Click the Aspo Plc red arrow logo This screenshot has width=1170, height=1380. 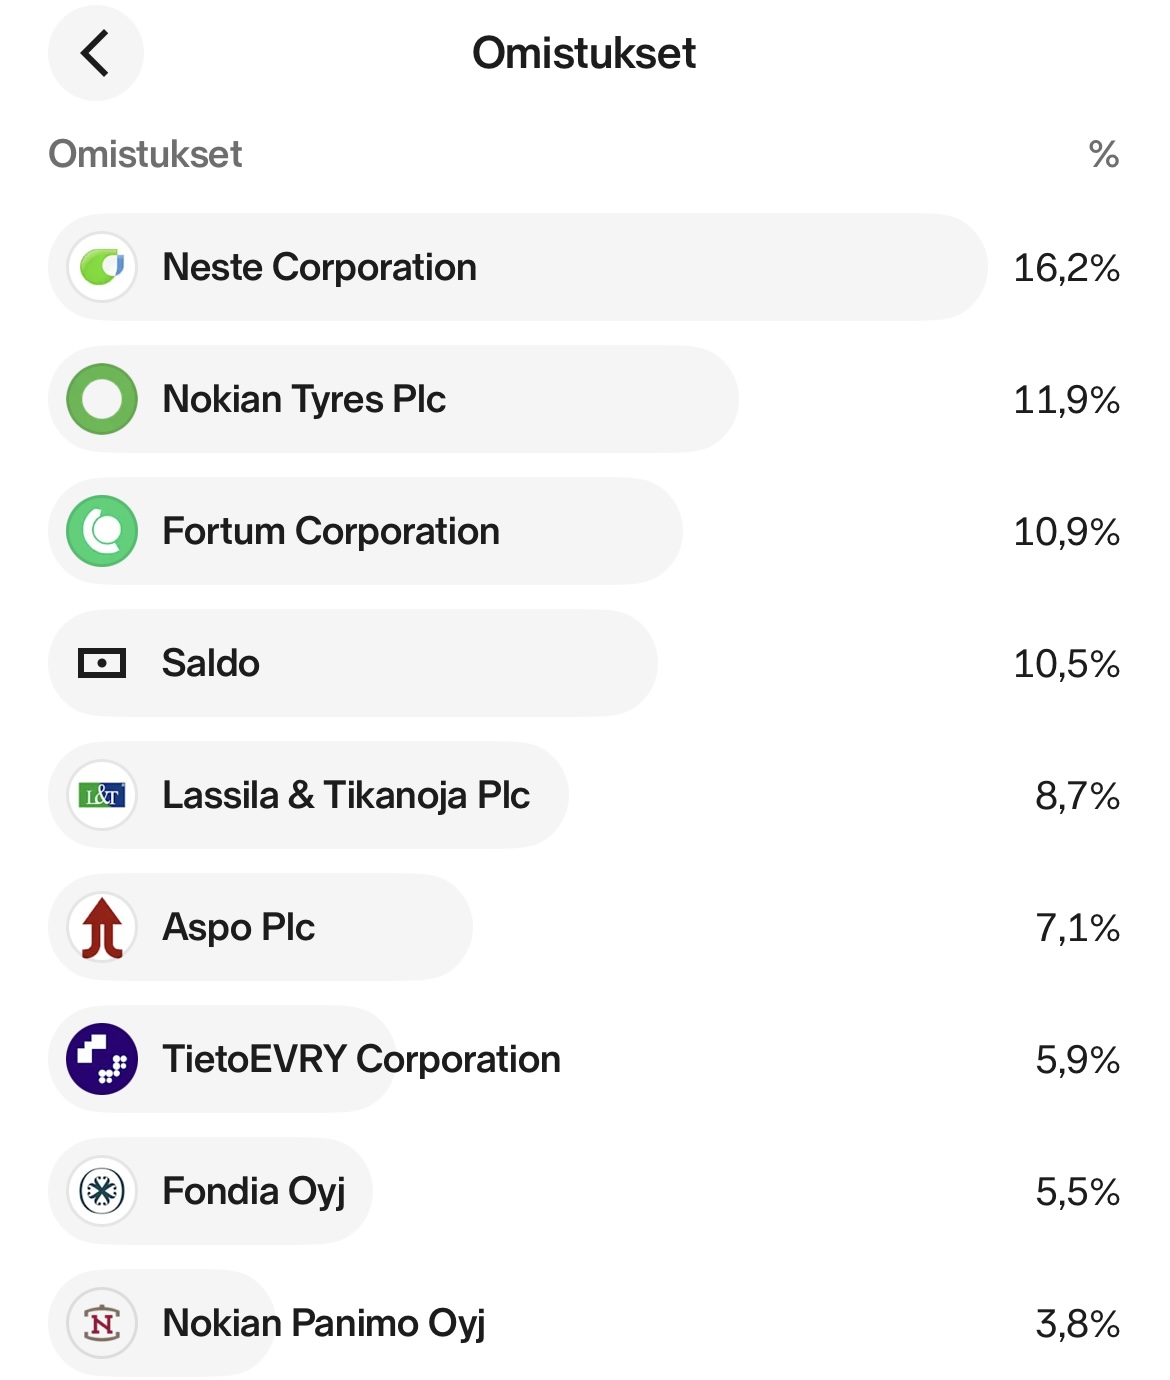coord(102,927)
